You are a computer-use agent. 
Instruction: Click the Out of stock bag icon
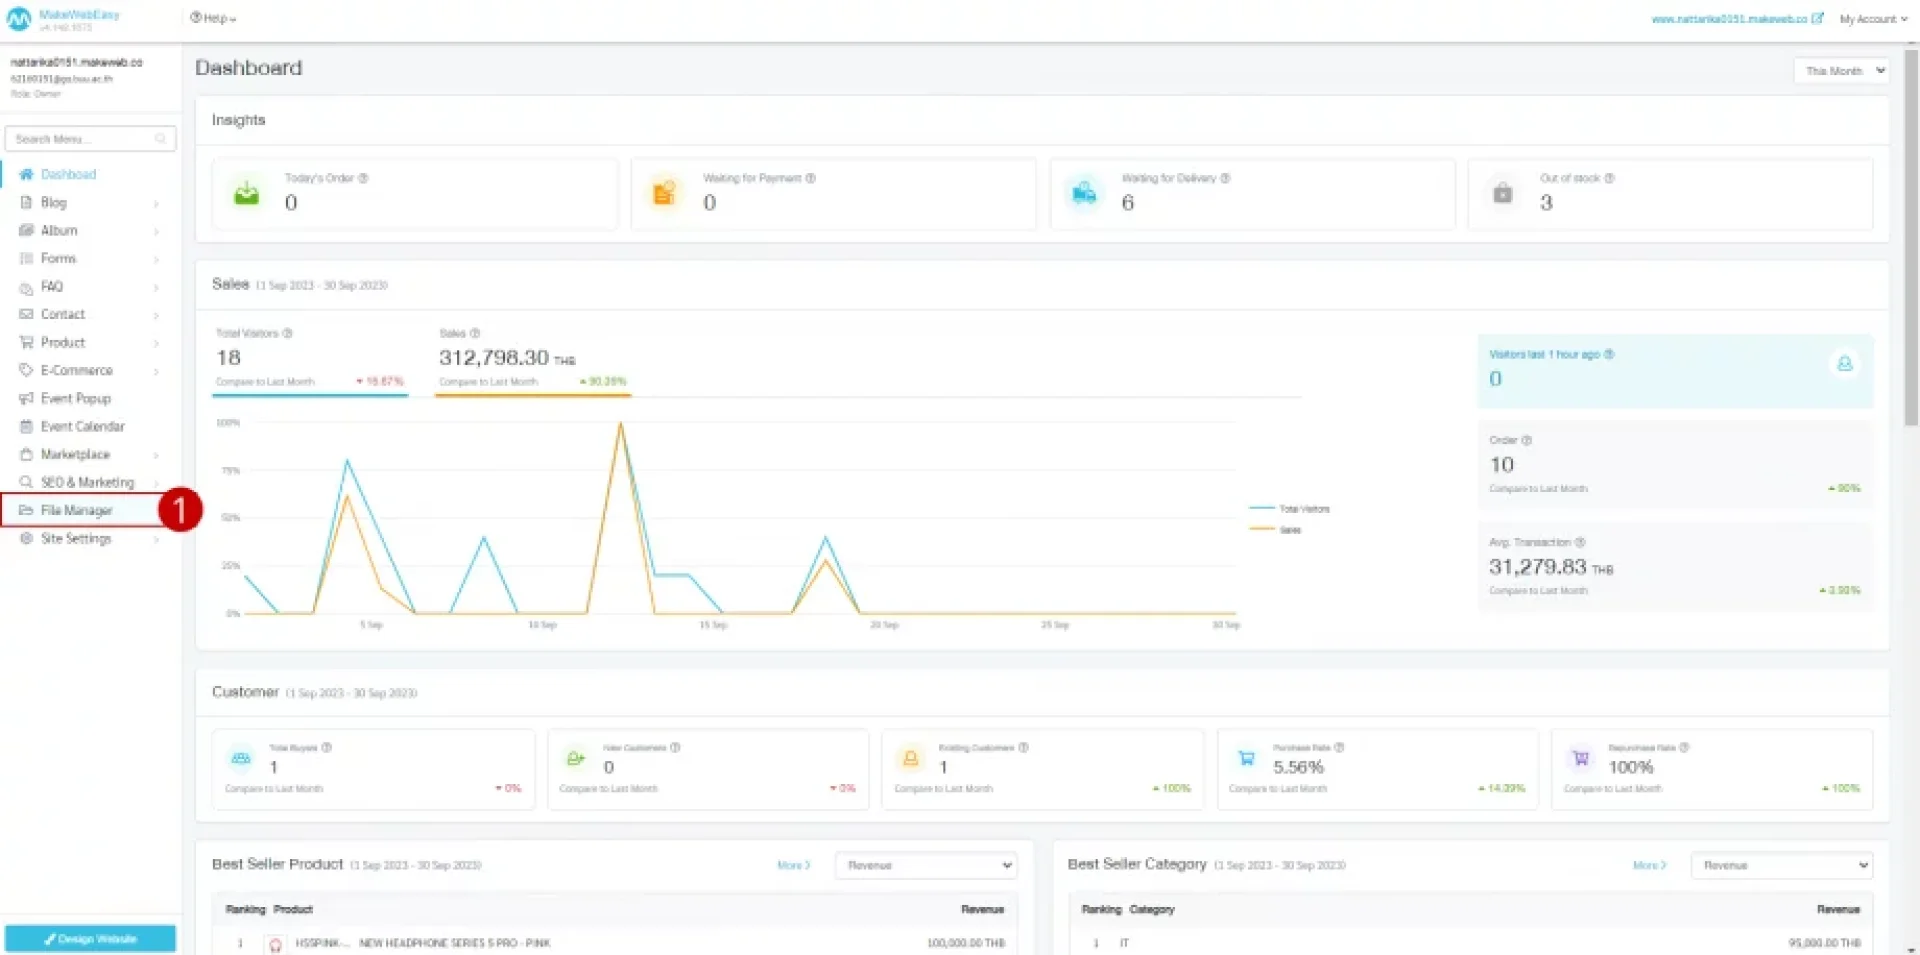(x=1502, y=193)
